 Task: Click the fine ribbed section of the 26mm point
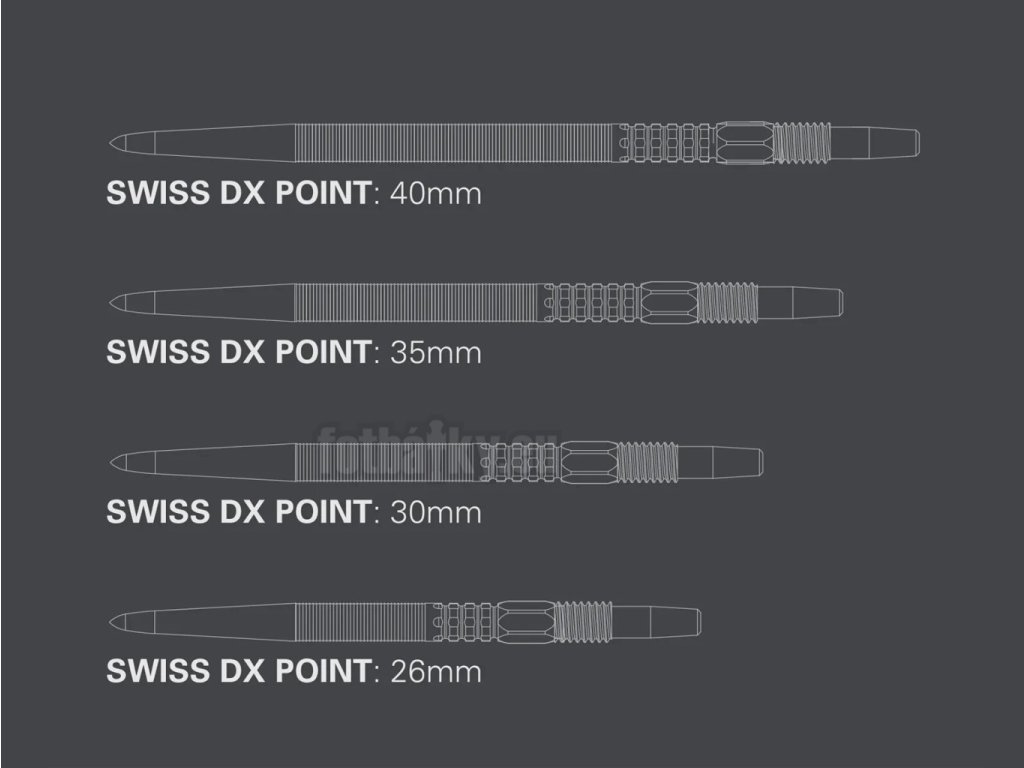pos(363,621)
